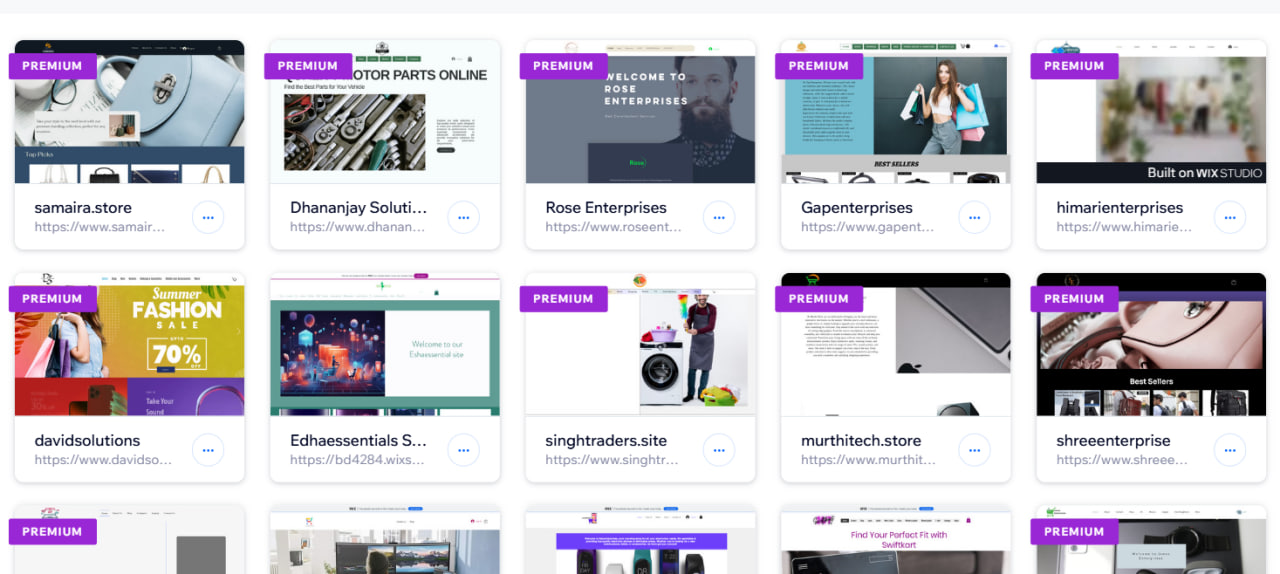This screenshot has width=1280, height=574.
Task: Open the https://www.samair... URL link
Action: pos(100,227)
